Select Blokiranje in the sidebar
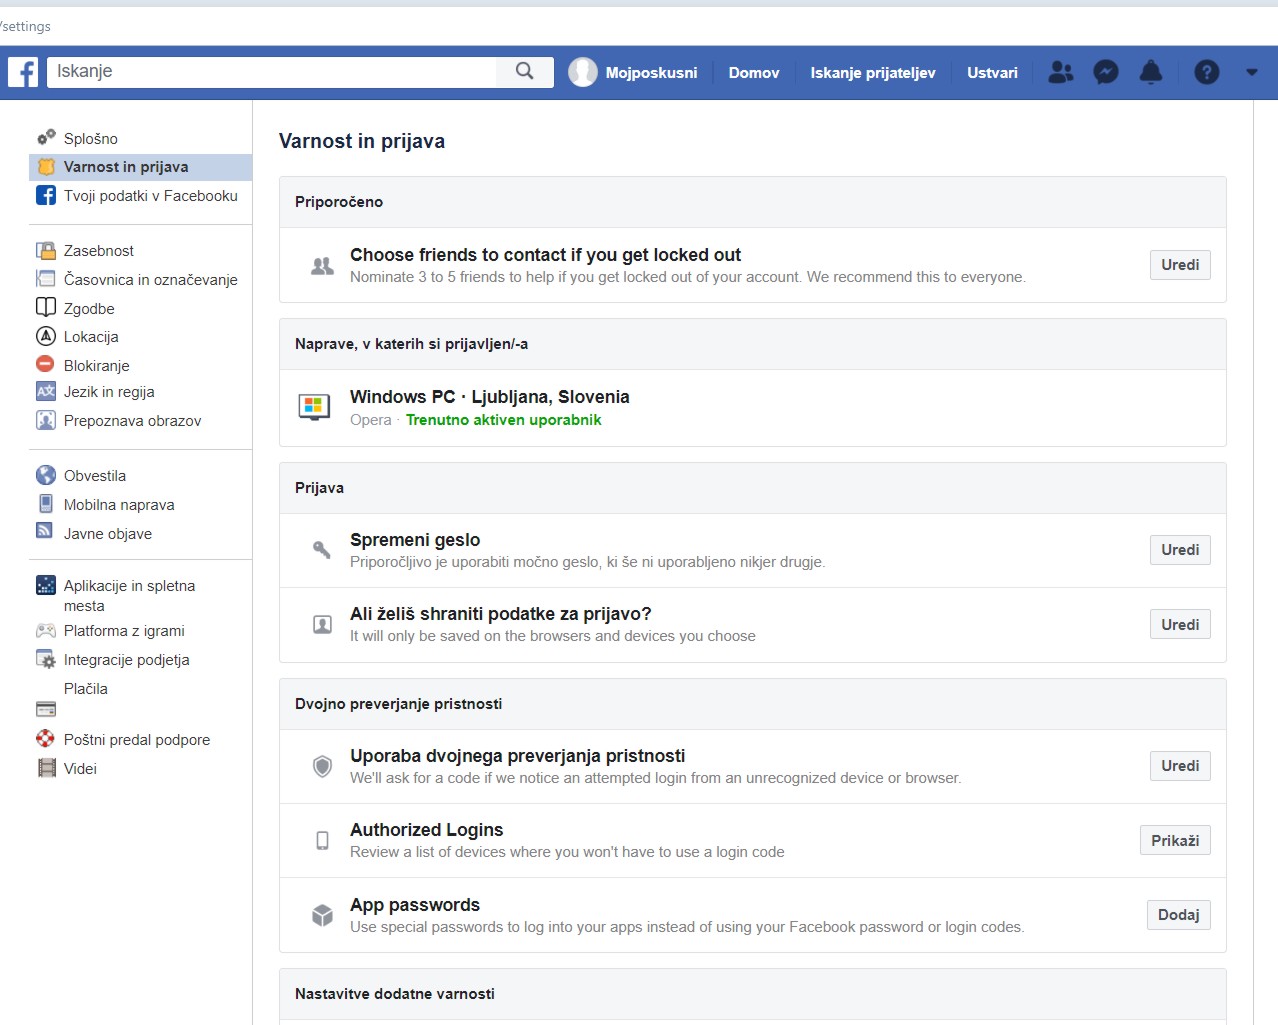1278x1025 pixels. (x=96, y=366)
